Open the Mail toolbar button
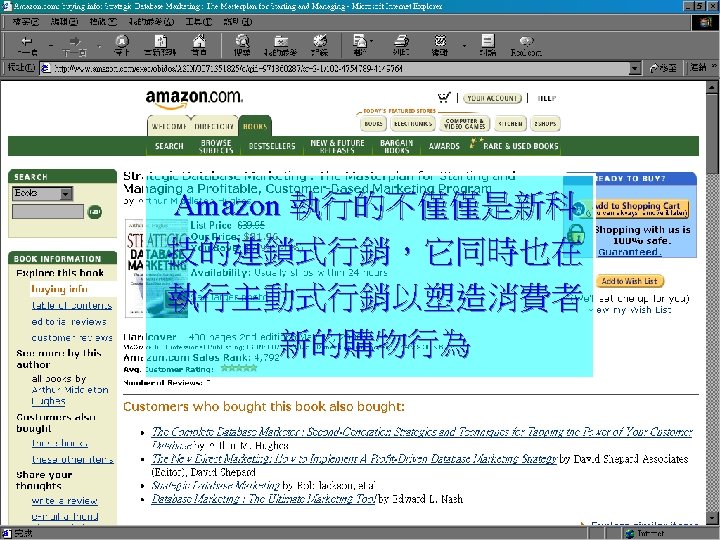 pos(360,46)
